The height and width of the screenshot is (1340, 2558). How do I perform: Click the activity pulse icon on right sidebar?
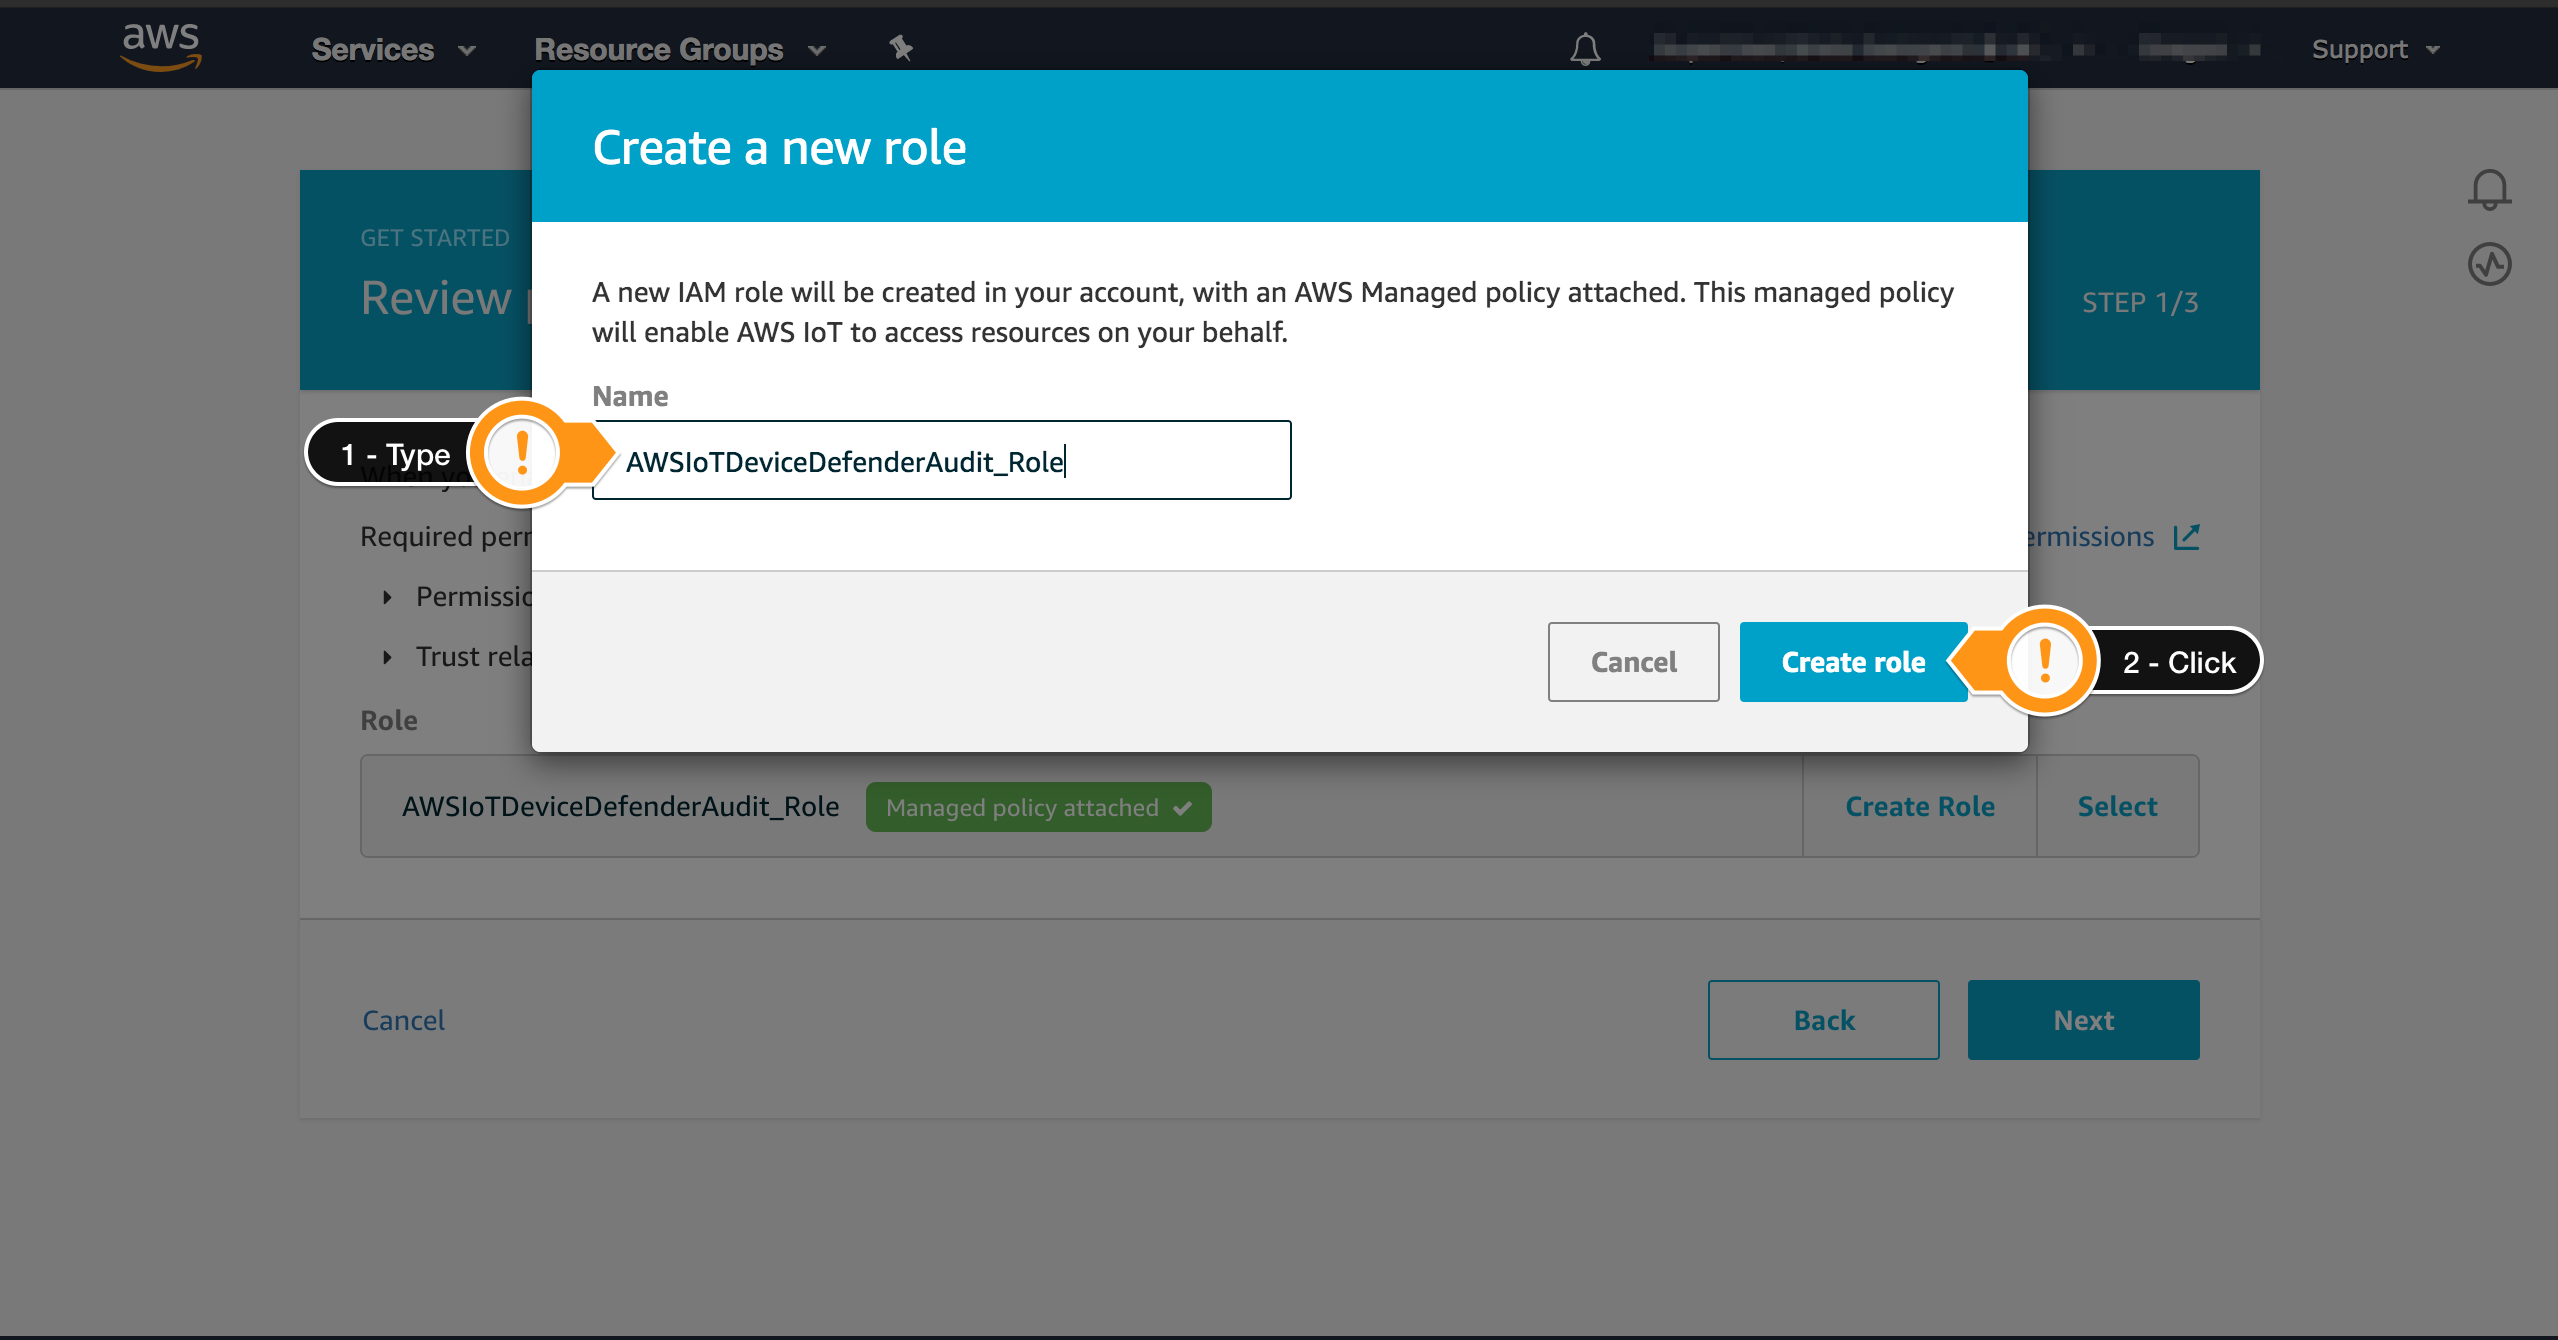click(x=2489, y=265)
